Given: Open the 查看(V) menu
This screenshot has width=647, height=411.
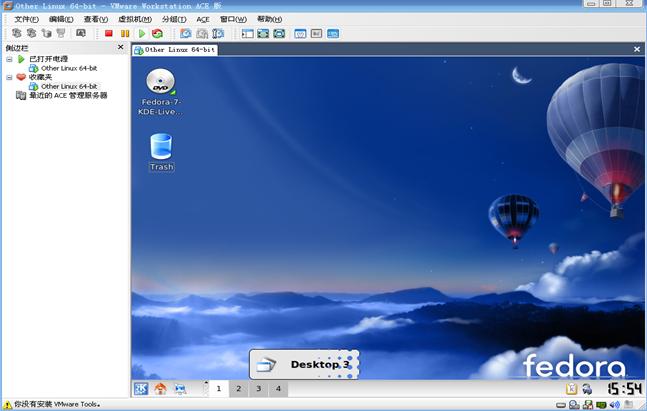Looking at the screenshot, I should tap(96, 19).
